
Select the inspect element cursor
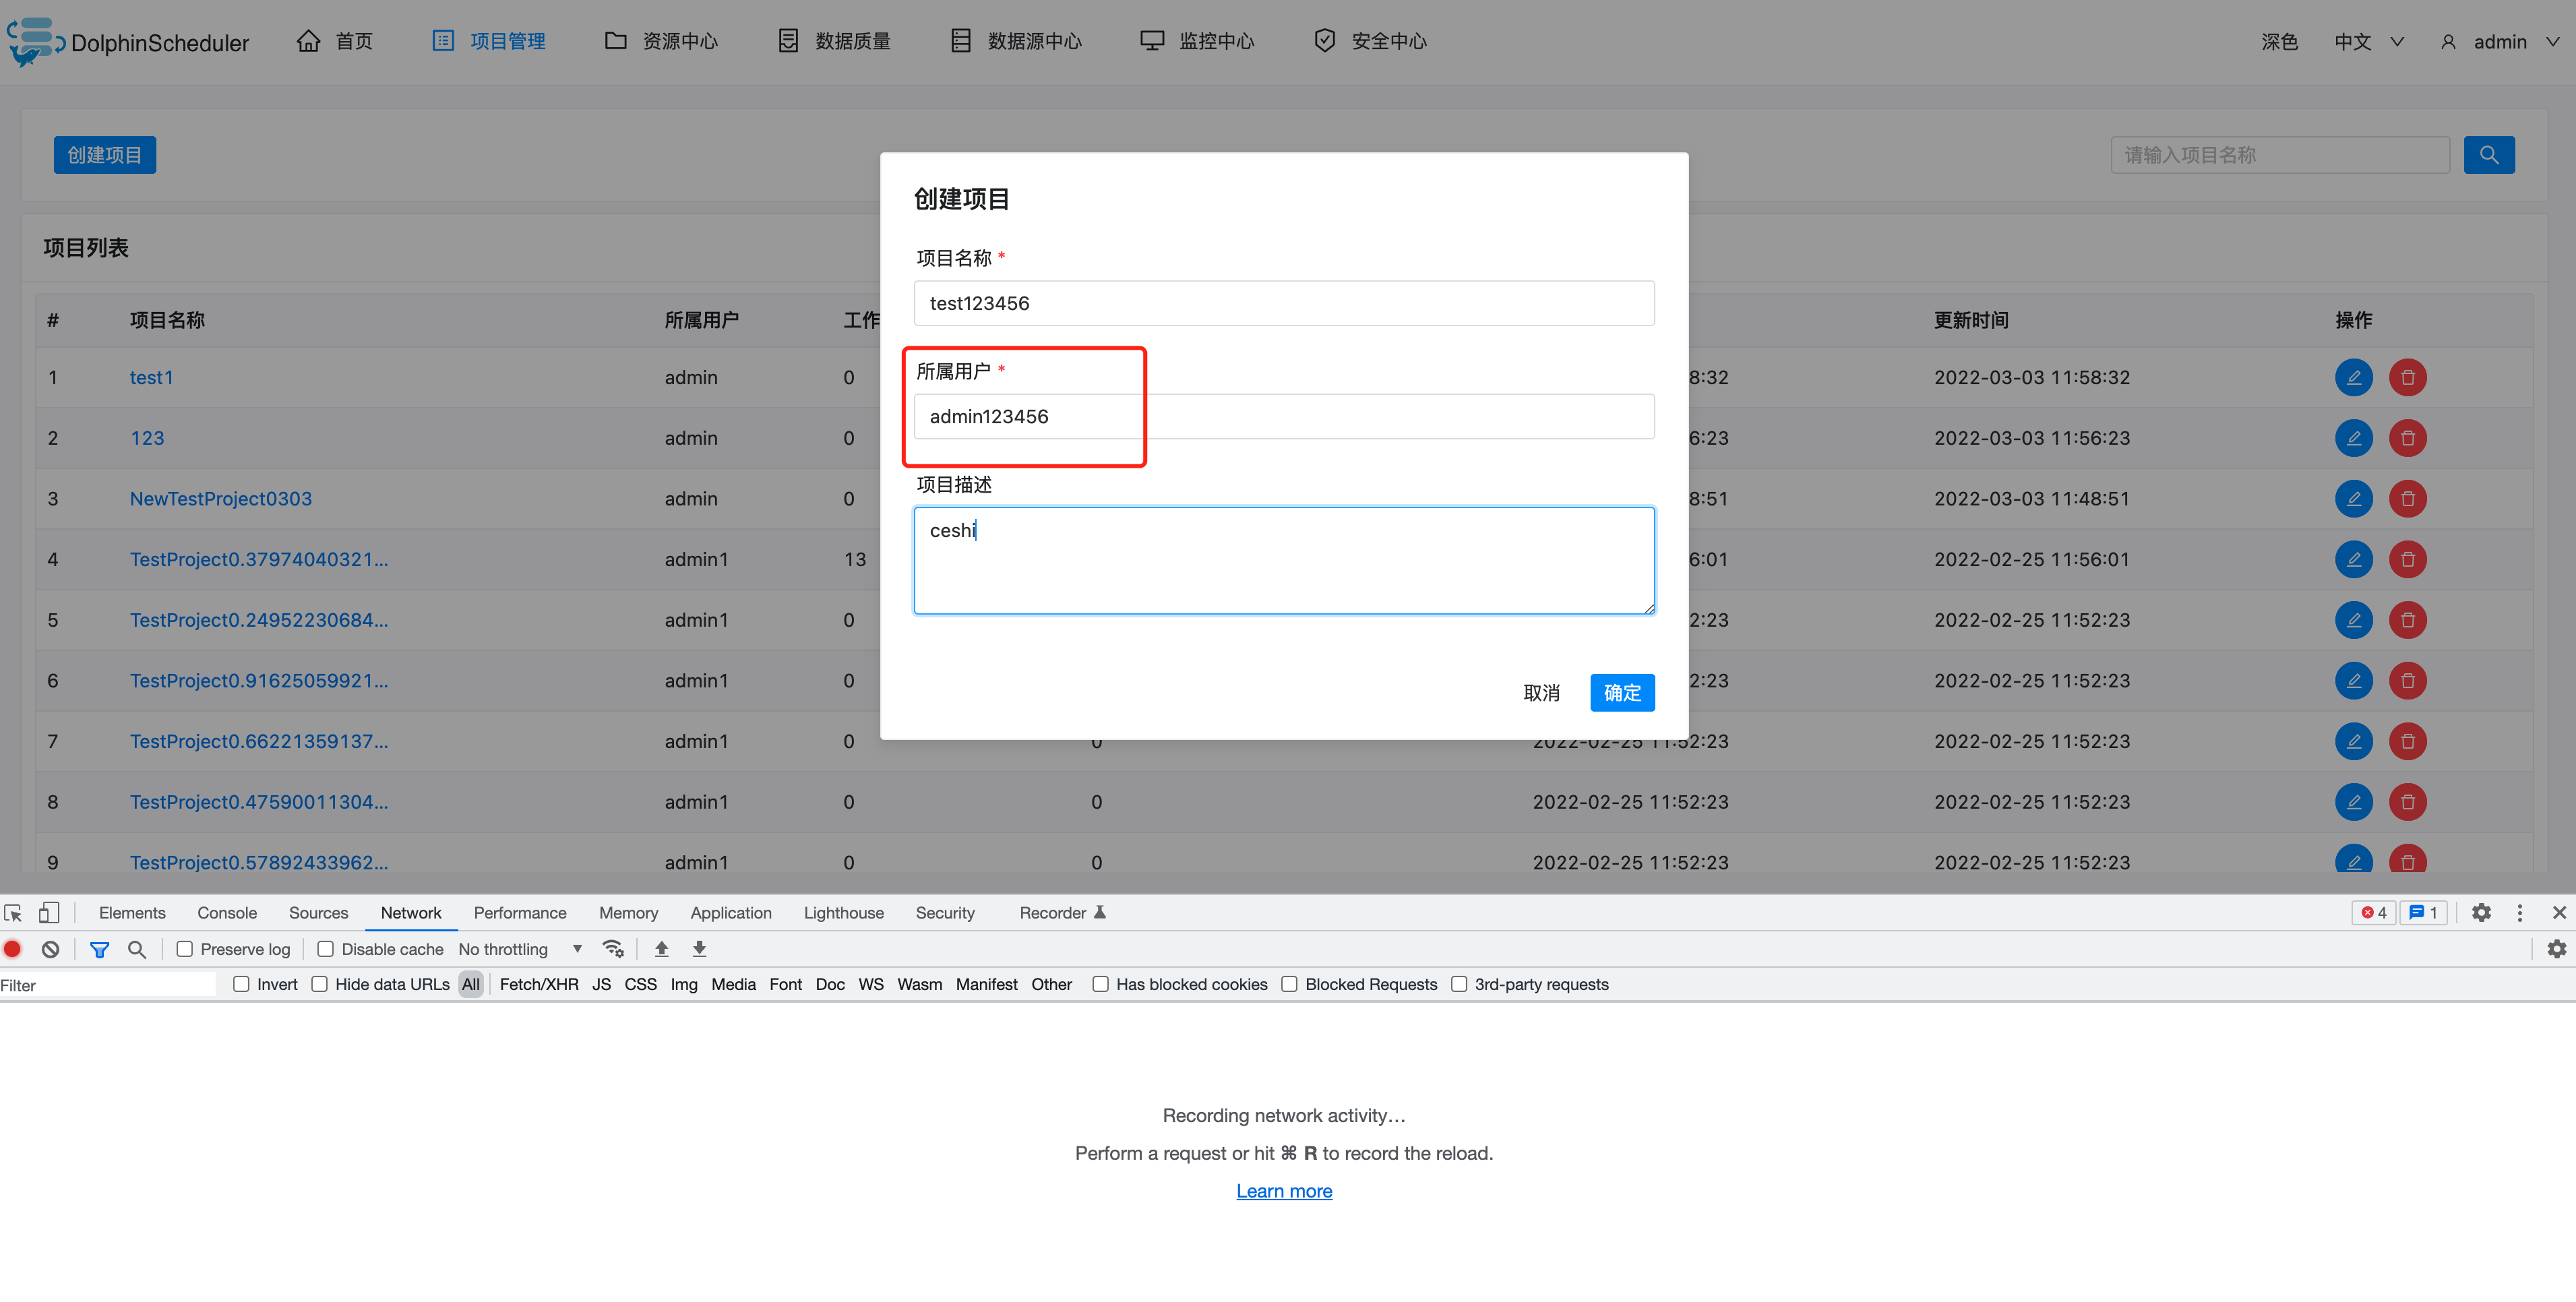(x=13, y=912)
